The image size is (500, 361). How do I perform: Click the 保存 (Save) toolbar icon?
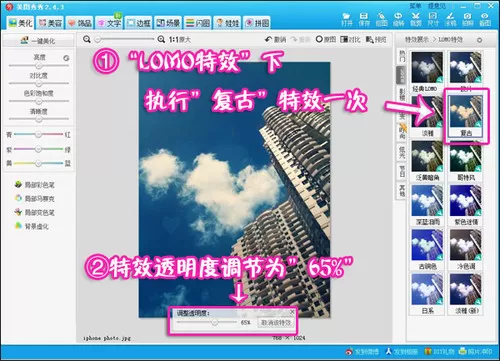(364, 19)
